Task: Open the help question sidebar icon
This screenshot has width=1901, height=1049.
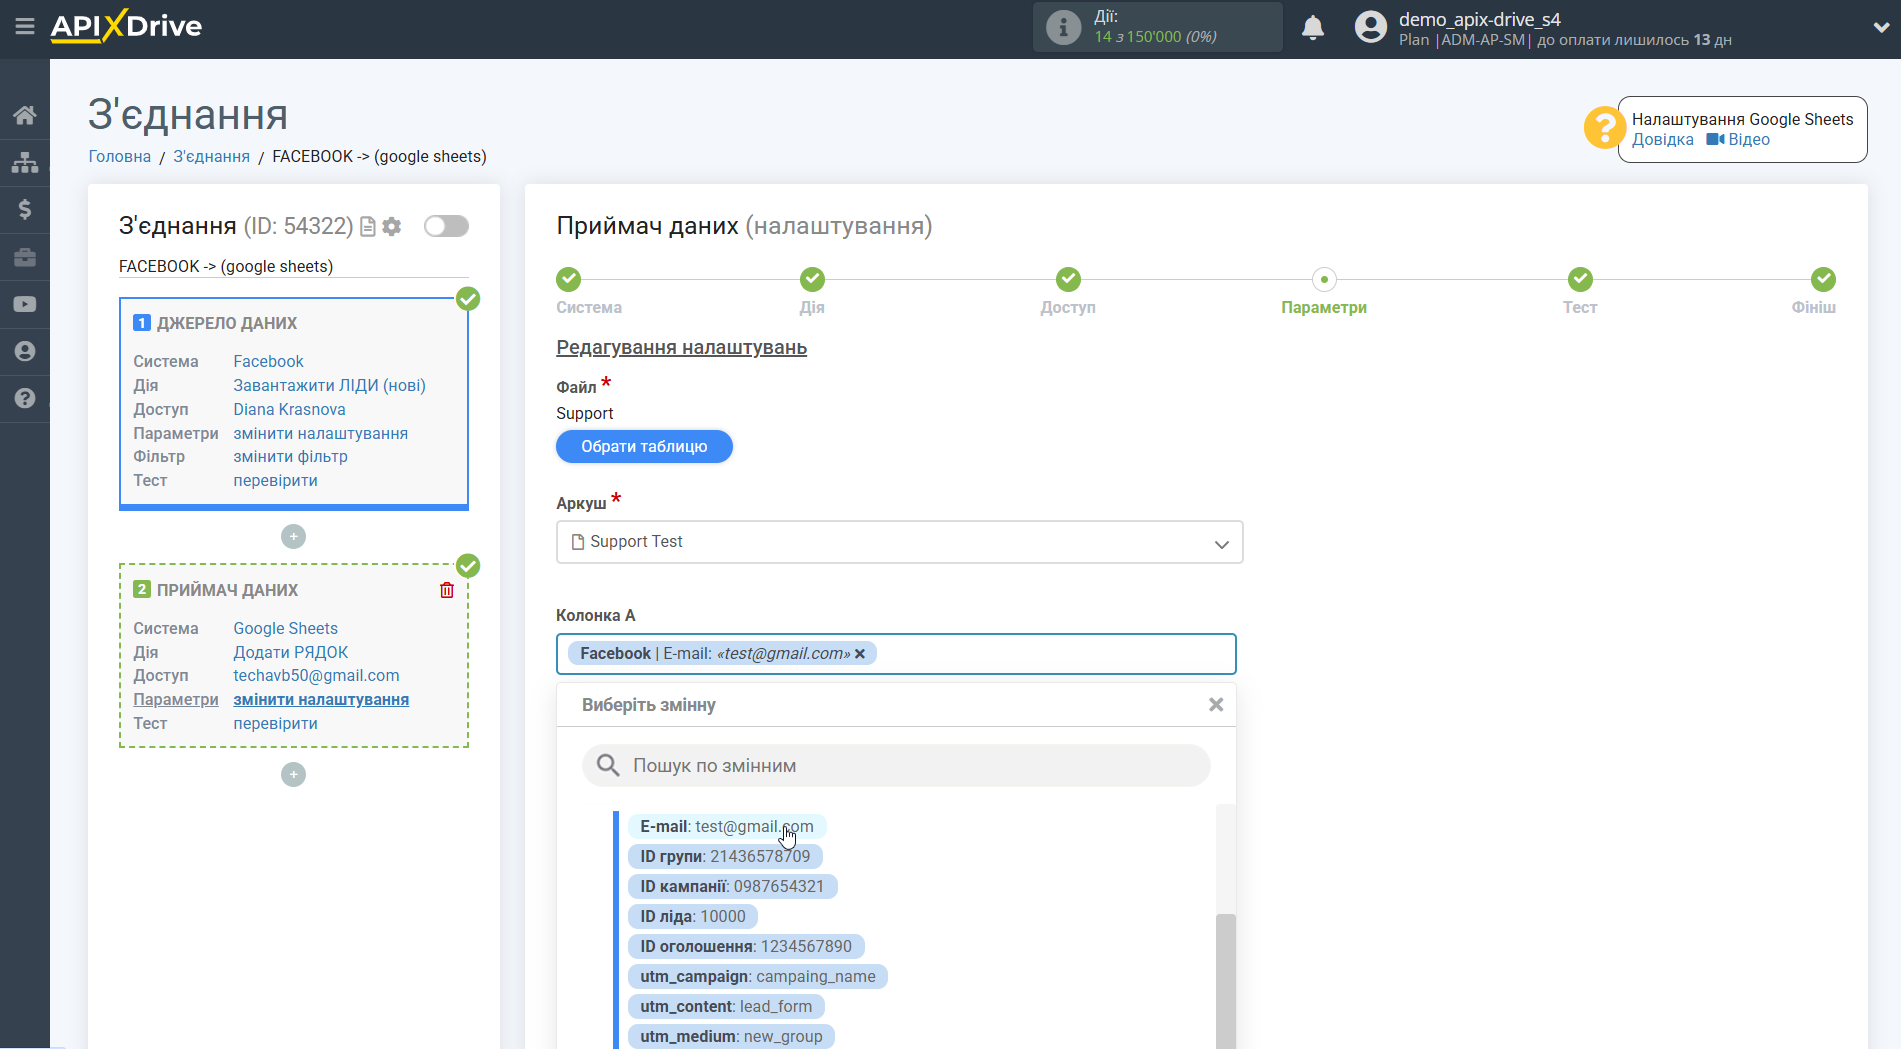Action: point(25,398)
